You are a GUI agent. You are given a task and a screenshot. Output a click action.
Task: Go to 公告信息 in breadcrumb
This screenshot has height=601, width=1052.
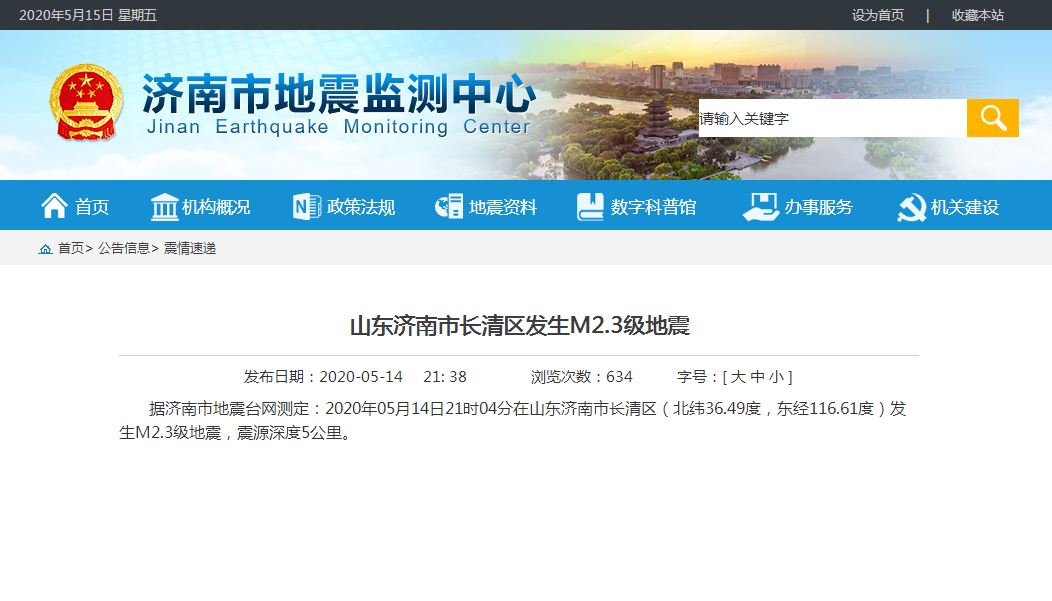click(x=124, y=248)
